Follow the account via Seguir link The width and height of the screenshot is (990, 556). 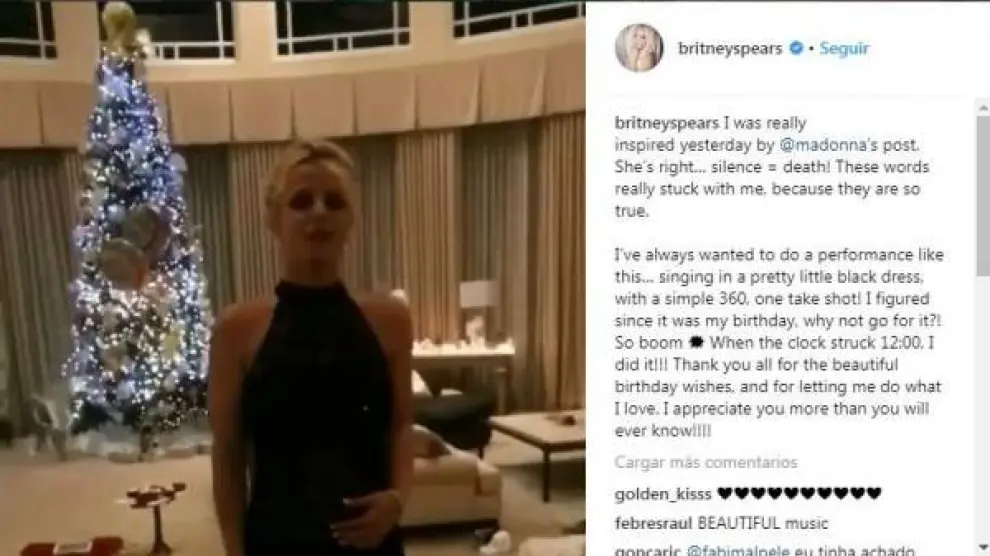tap(844, 49)
